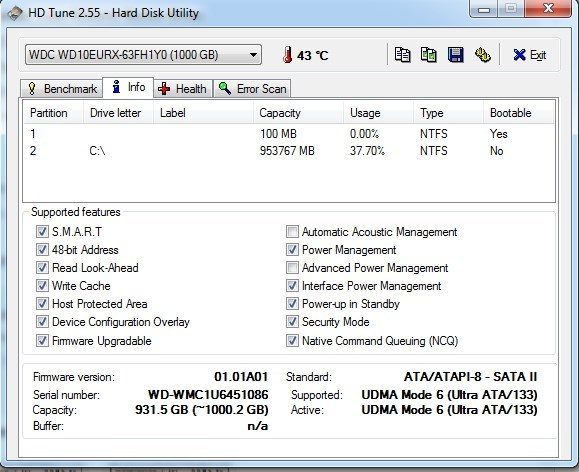
Task: Toggle the Power Management checkbox
Action: (x=292, y=250)
